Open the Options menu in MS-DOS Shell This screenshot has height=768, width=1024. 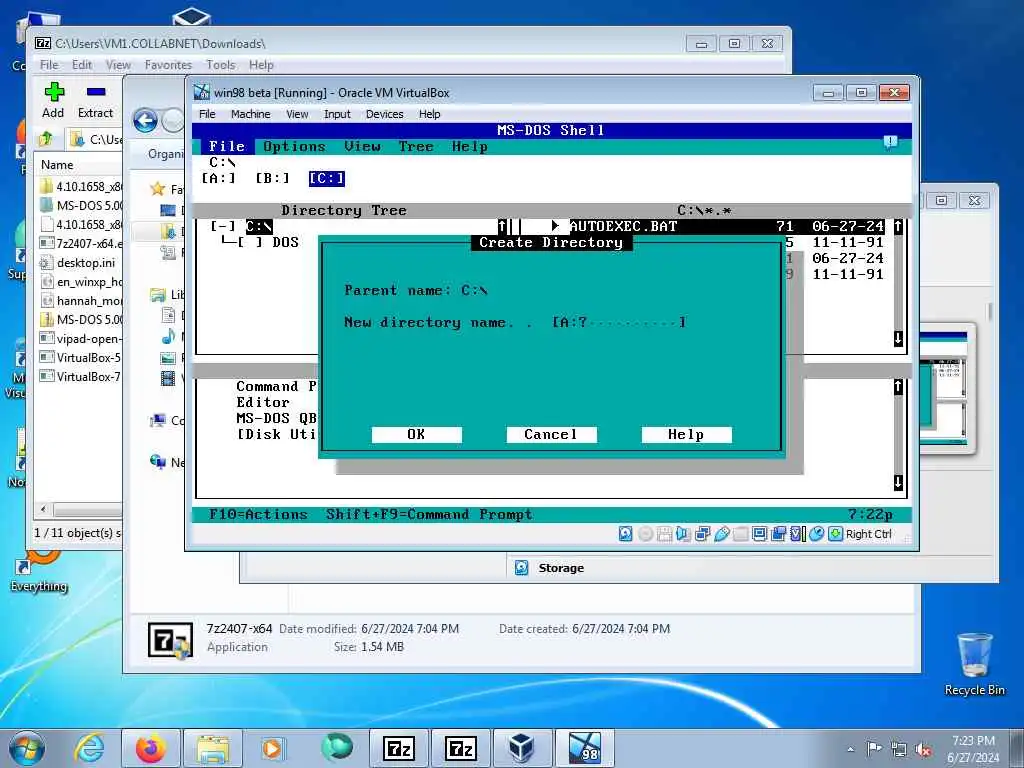point(294,146)
